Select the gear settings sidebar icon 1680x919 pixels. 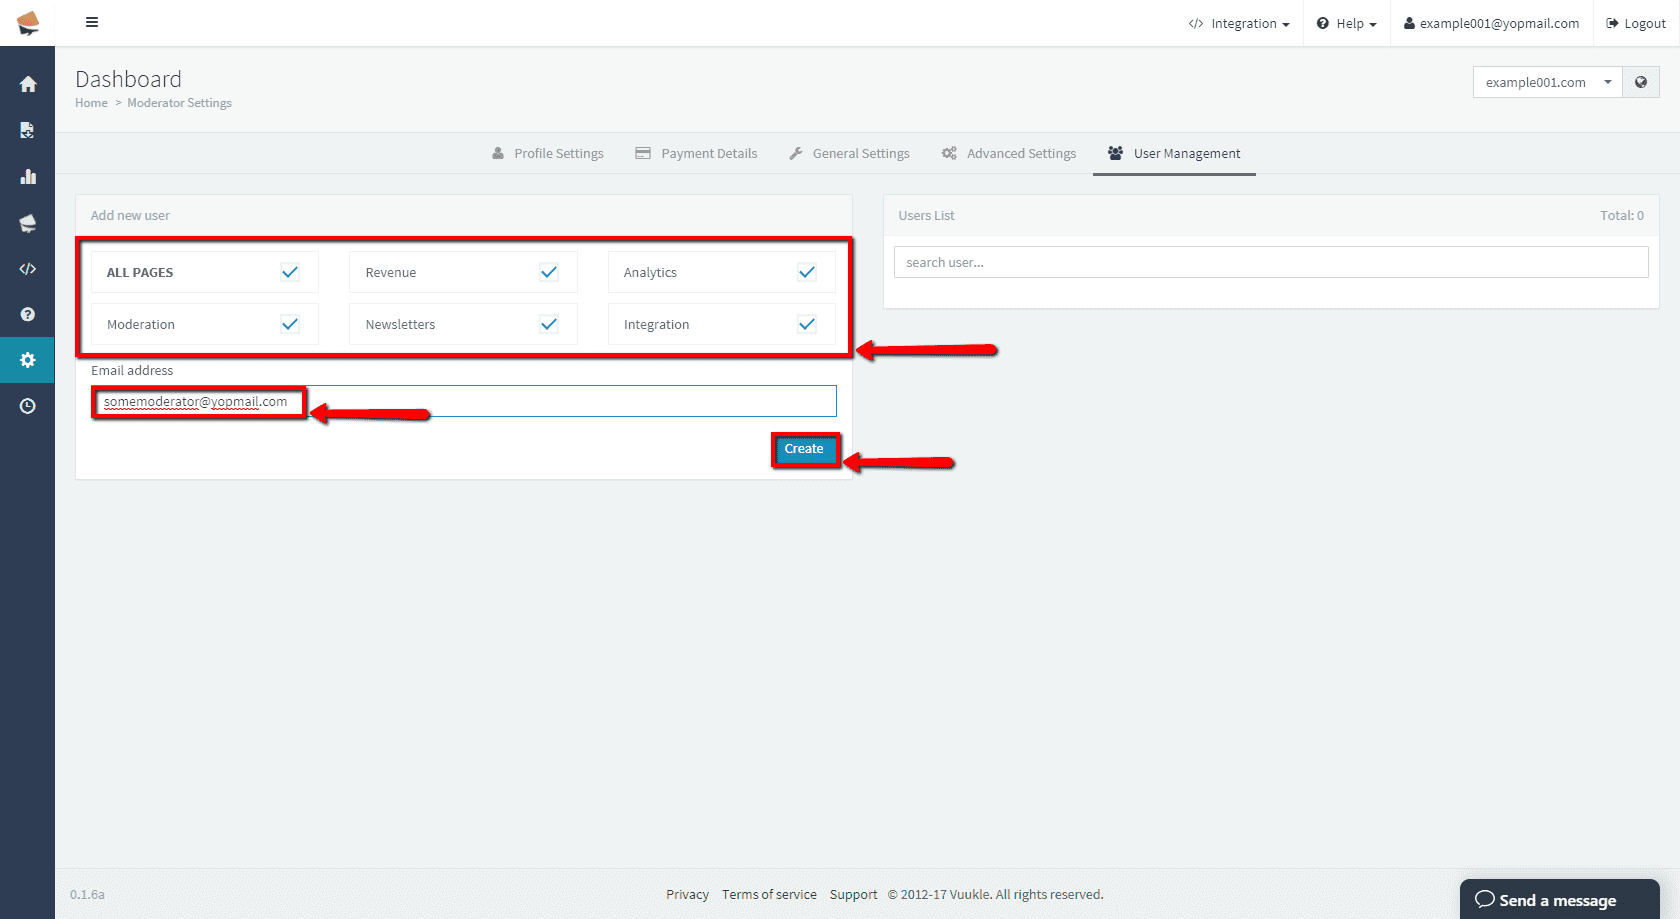click(28, 360)
